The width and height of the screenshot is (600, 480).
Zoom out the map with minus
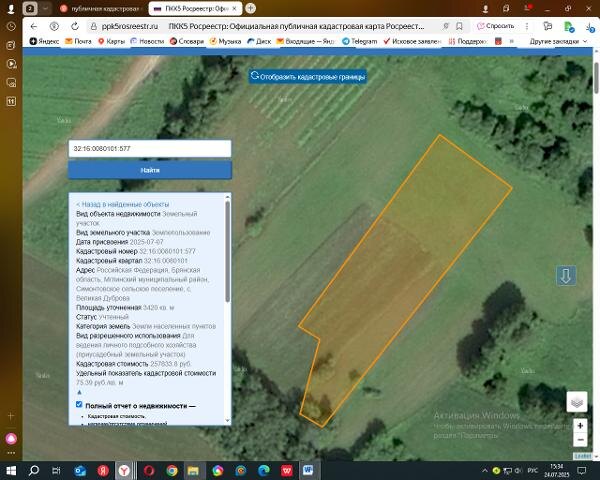[x=580, y=439]
